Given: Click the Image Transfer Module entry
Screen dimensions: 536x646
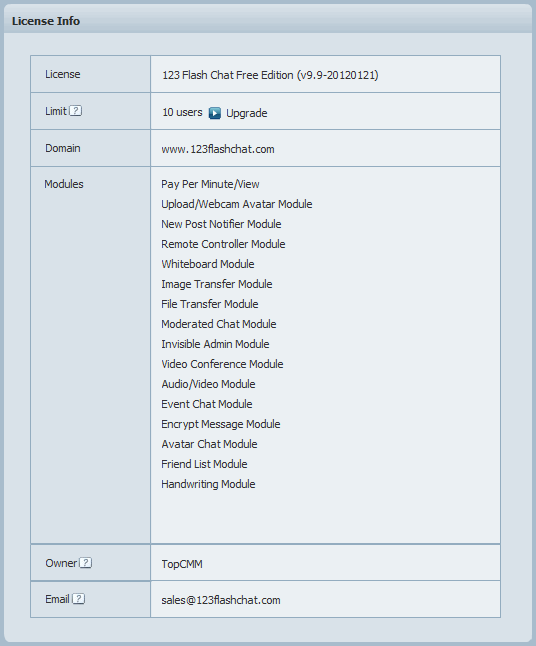Looking at the screenshot, I should pyautogui.click(x=217, y=284).
